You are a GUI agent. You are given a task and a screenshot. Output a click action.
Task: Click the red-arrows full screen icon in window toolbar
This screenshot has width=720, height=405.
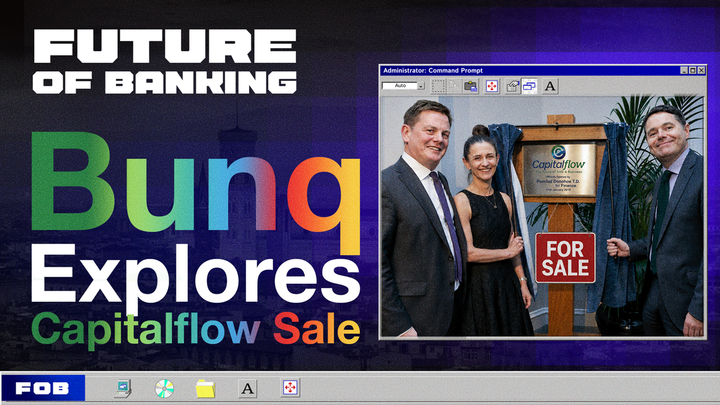(492, 86)
